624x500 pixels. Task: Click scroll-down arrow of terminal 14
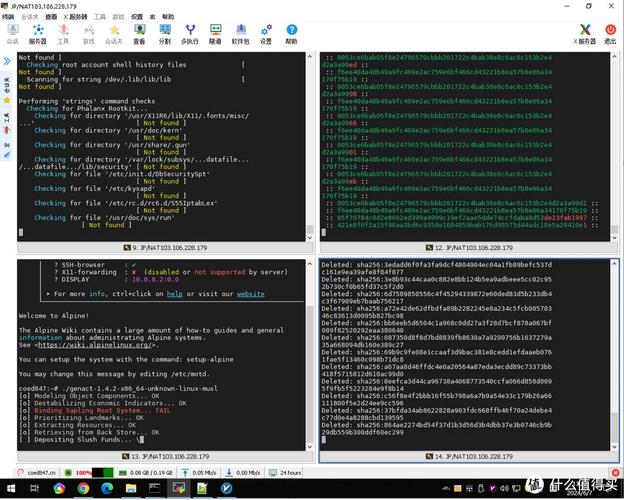click(x=614, y=447)
